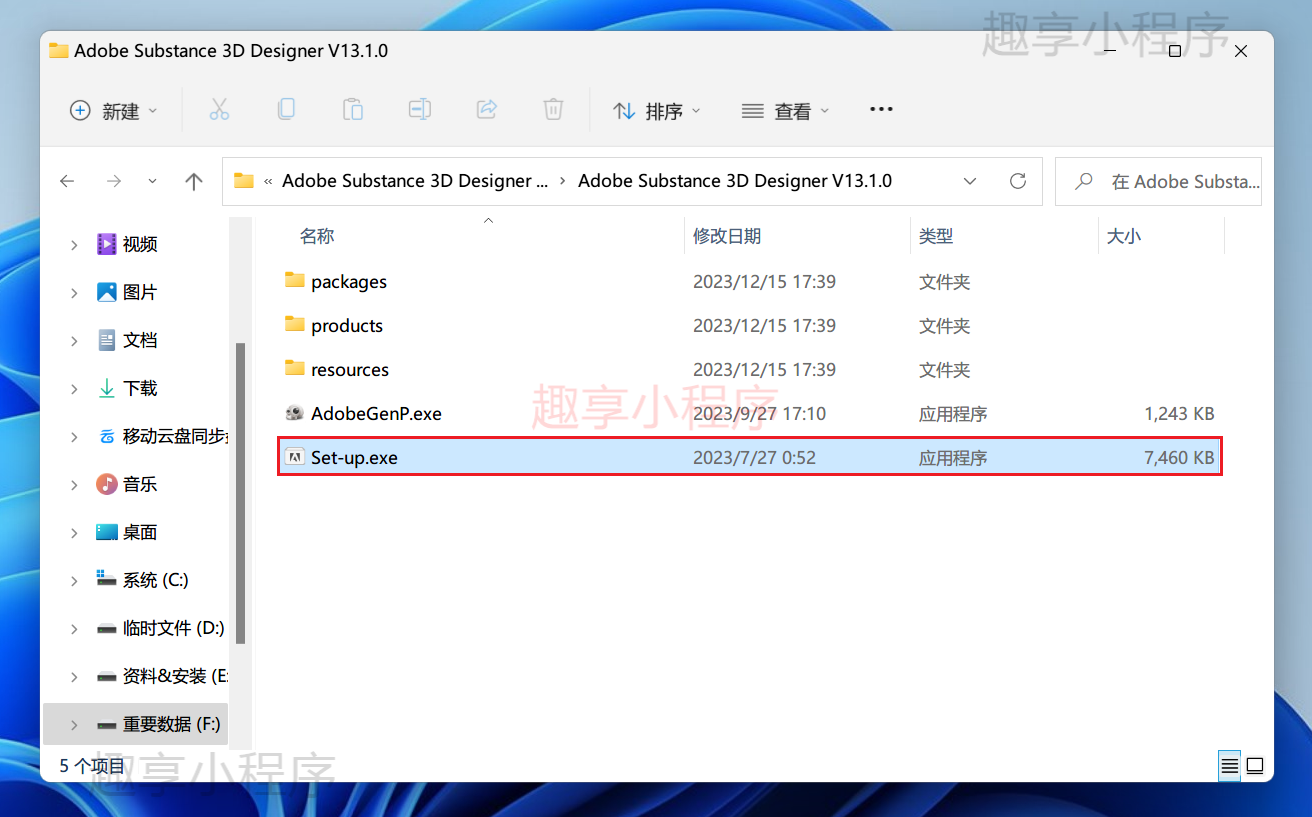Click the AdobeGenP.exe file icon
This screenshot has height=817, width=1312.
(x=294, y=413)
